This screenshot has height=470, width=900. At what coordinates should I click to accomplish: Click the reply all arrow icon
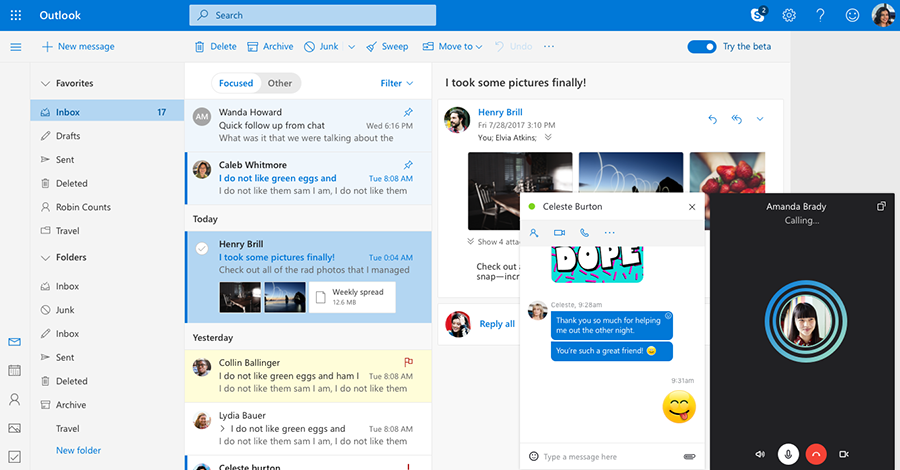pos(736,119)
